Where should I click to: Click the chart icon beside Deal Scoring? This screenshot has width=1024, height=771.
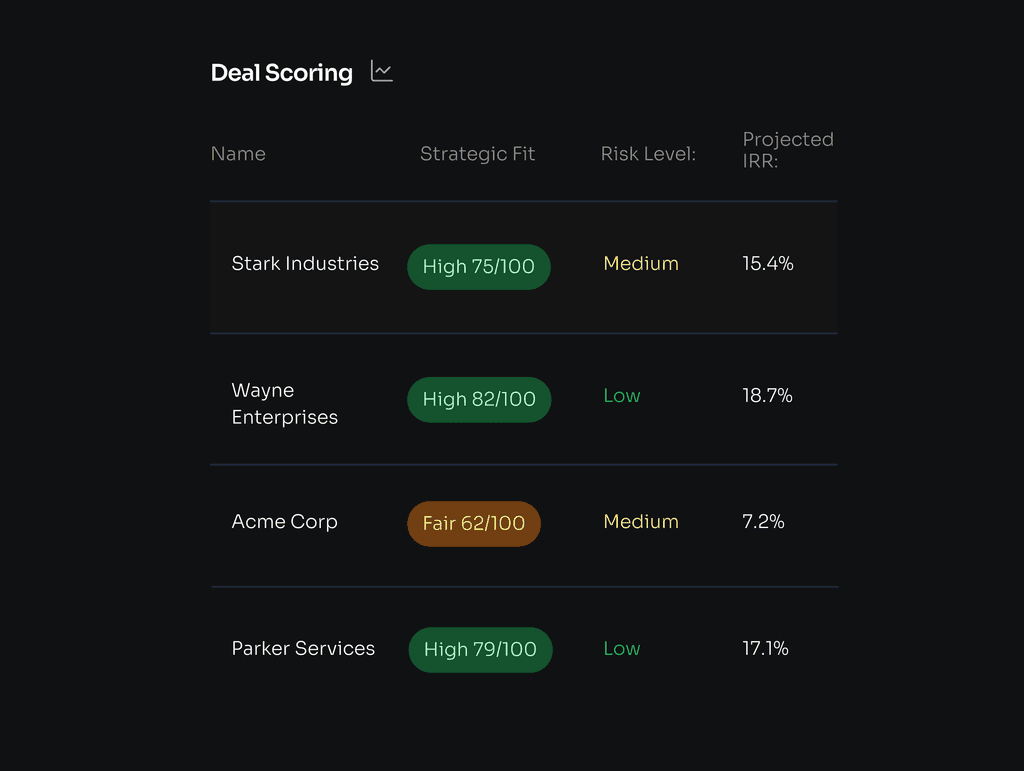coord(381,71)
